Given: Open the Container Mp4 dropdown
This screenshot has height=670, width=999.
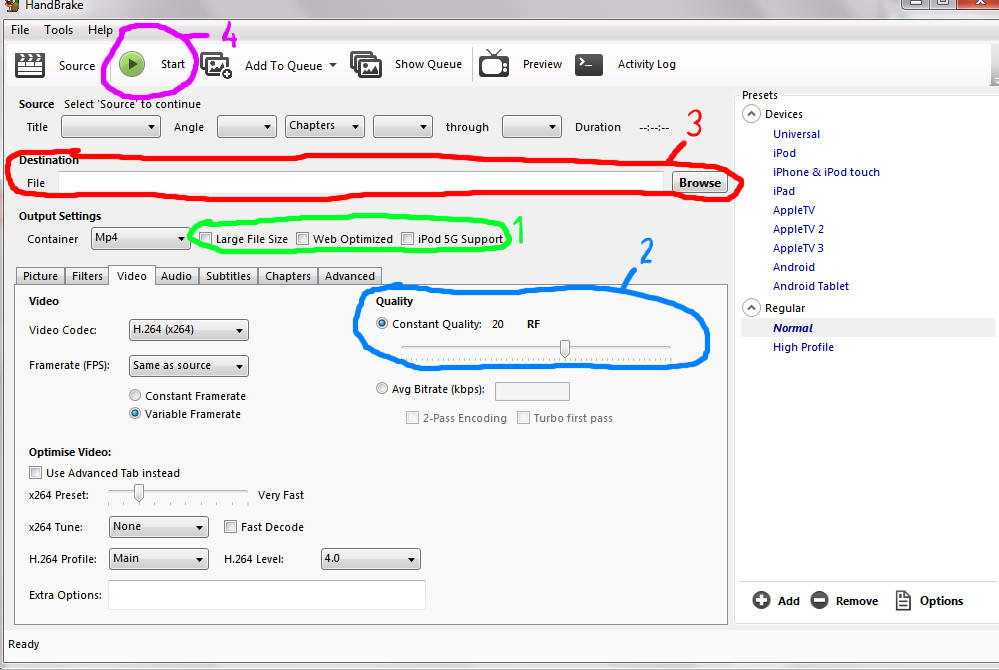Looking at the screenshot, I should point(140,238).
